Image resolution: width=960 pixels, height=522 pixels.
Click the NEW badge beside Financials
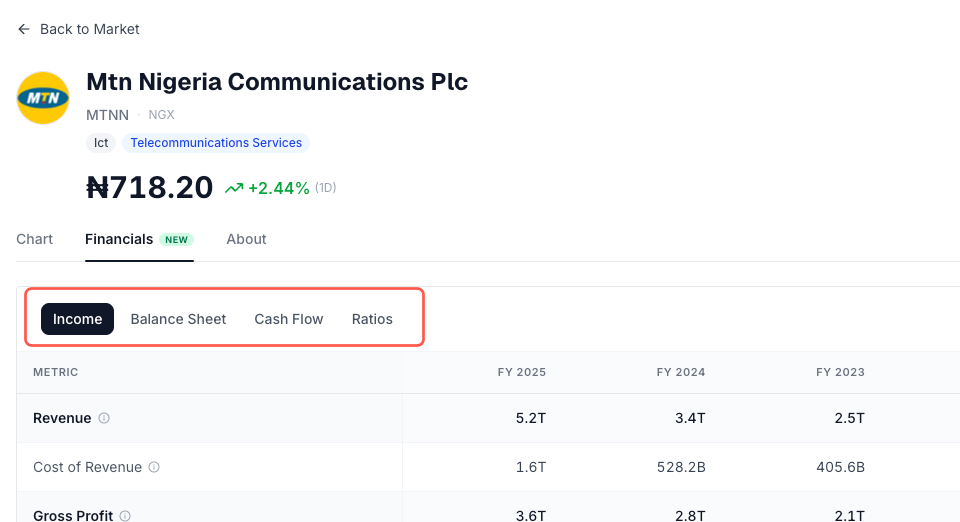point(177,240)
